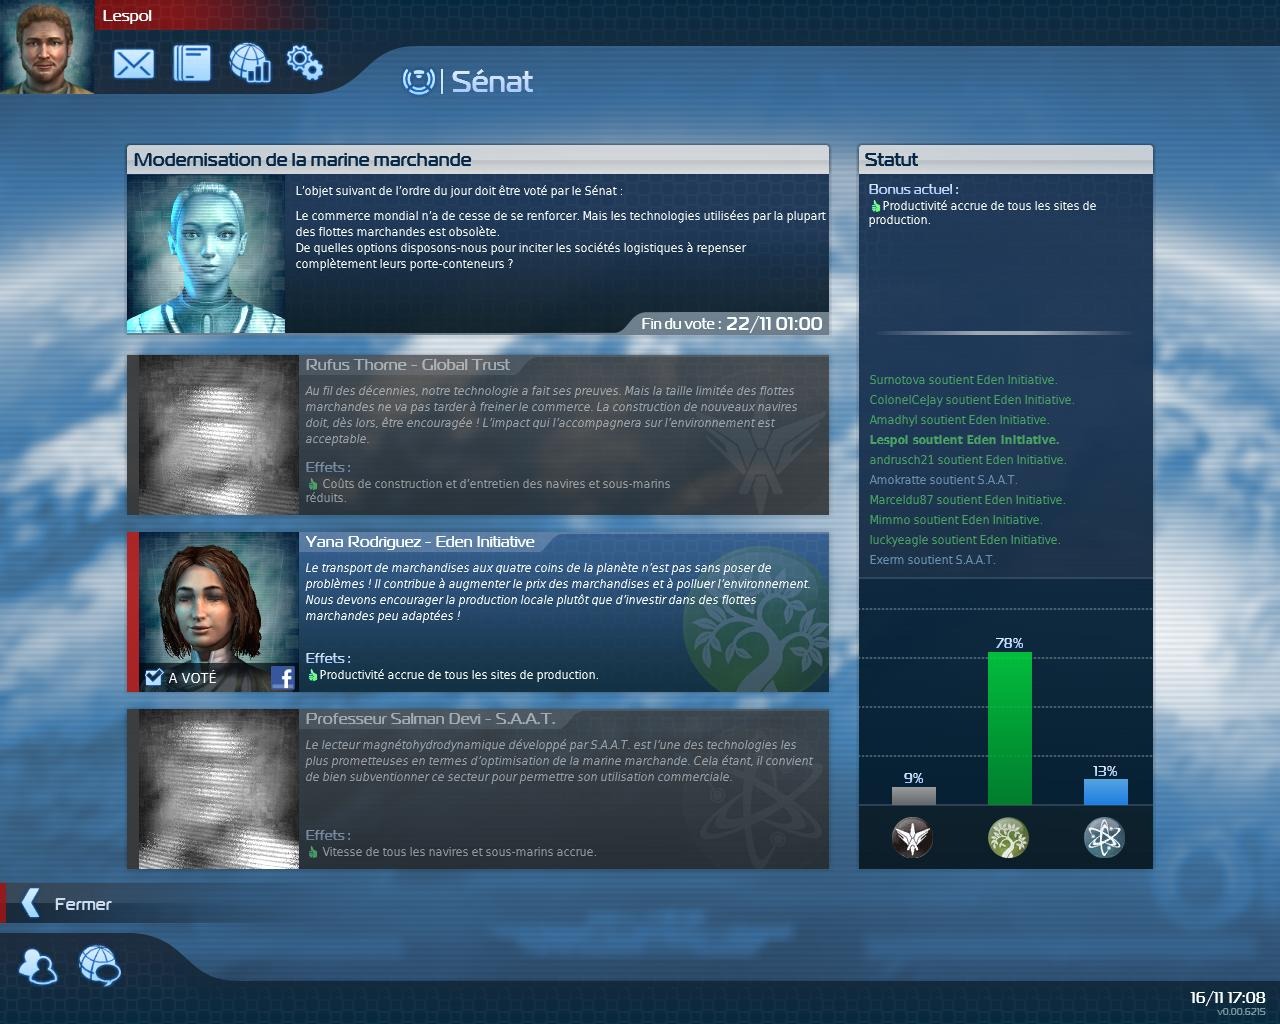Click the S.A.A.T. atom emblem
This screenshot has height=1024, width=1280.
[1104, 837]
